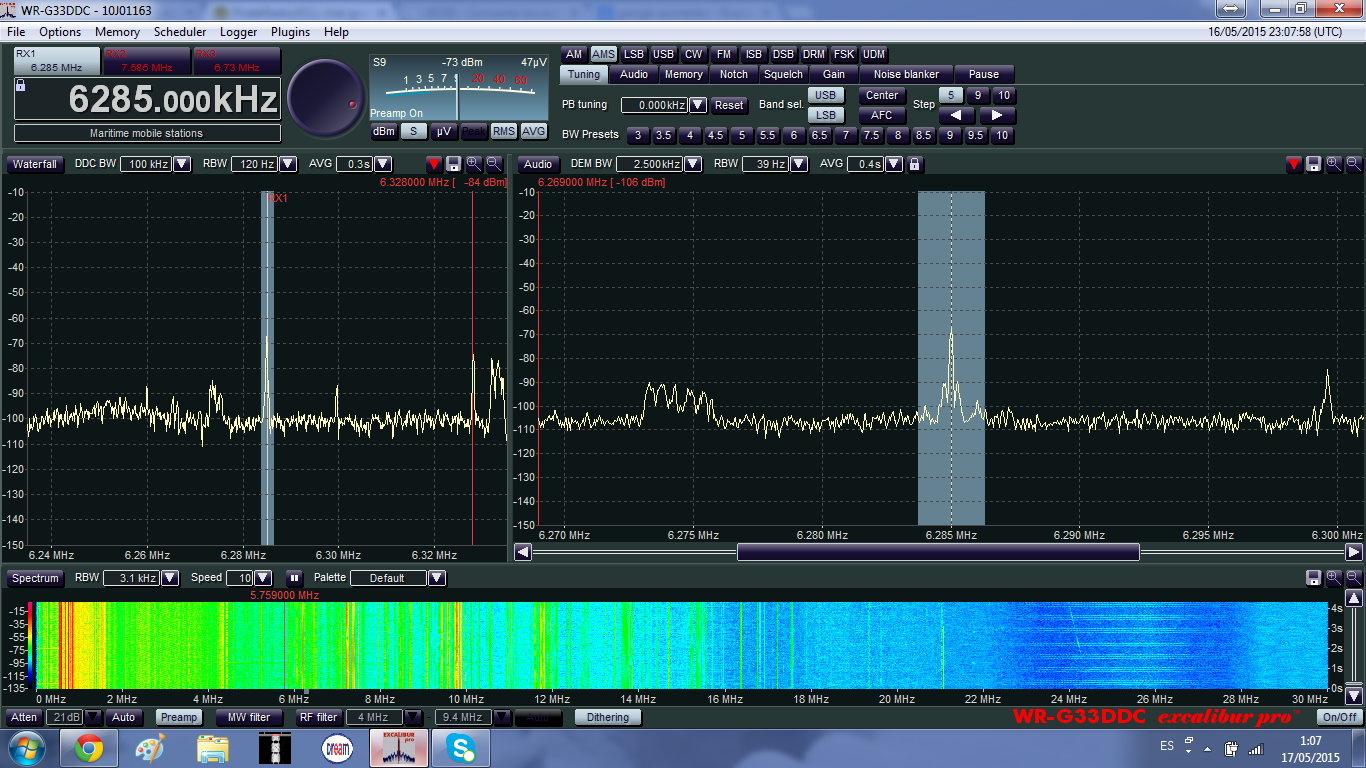
Task: Zoom out on the audio demodulator spectrum
Action: click(1353, 164)
